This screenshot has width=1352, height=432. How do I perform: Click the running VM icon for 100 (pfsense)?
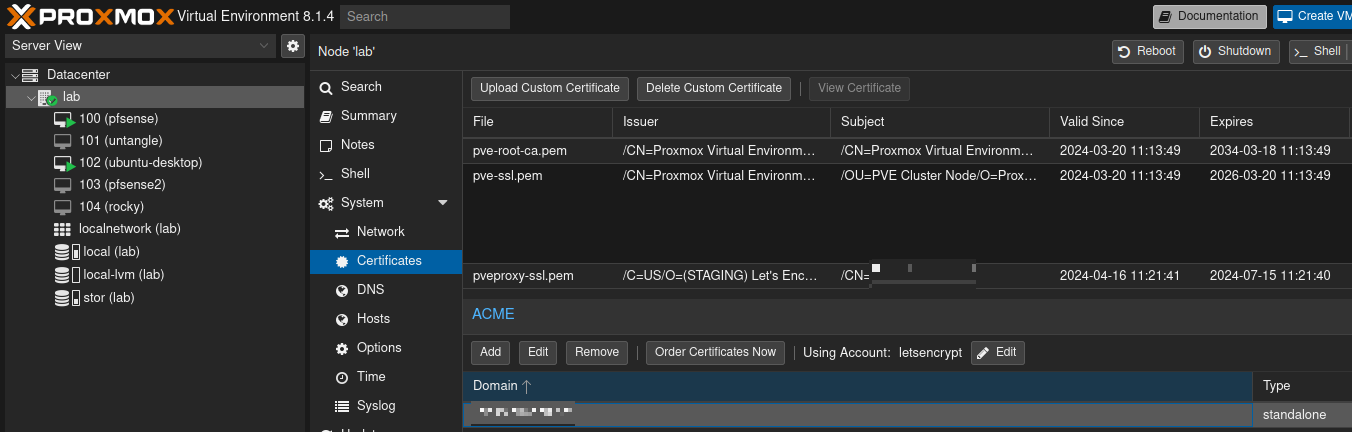(64, 119)
